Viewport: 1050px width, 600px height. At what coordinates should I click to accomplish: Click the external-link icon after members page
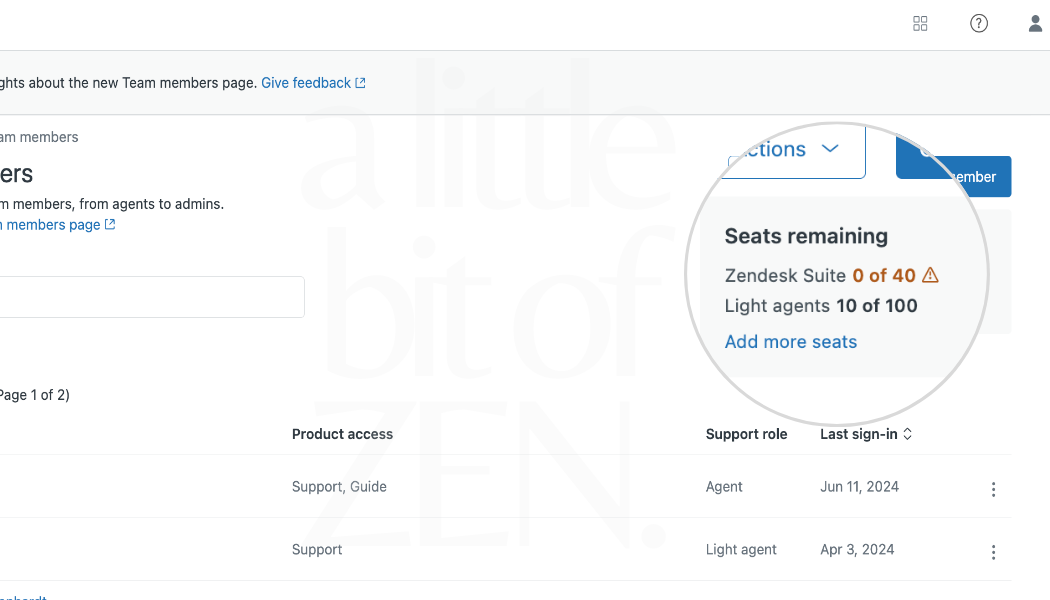(x=110, y=225)
